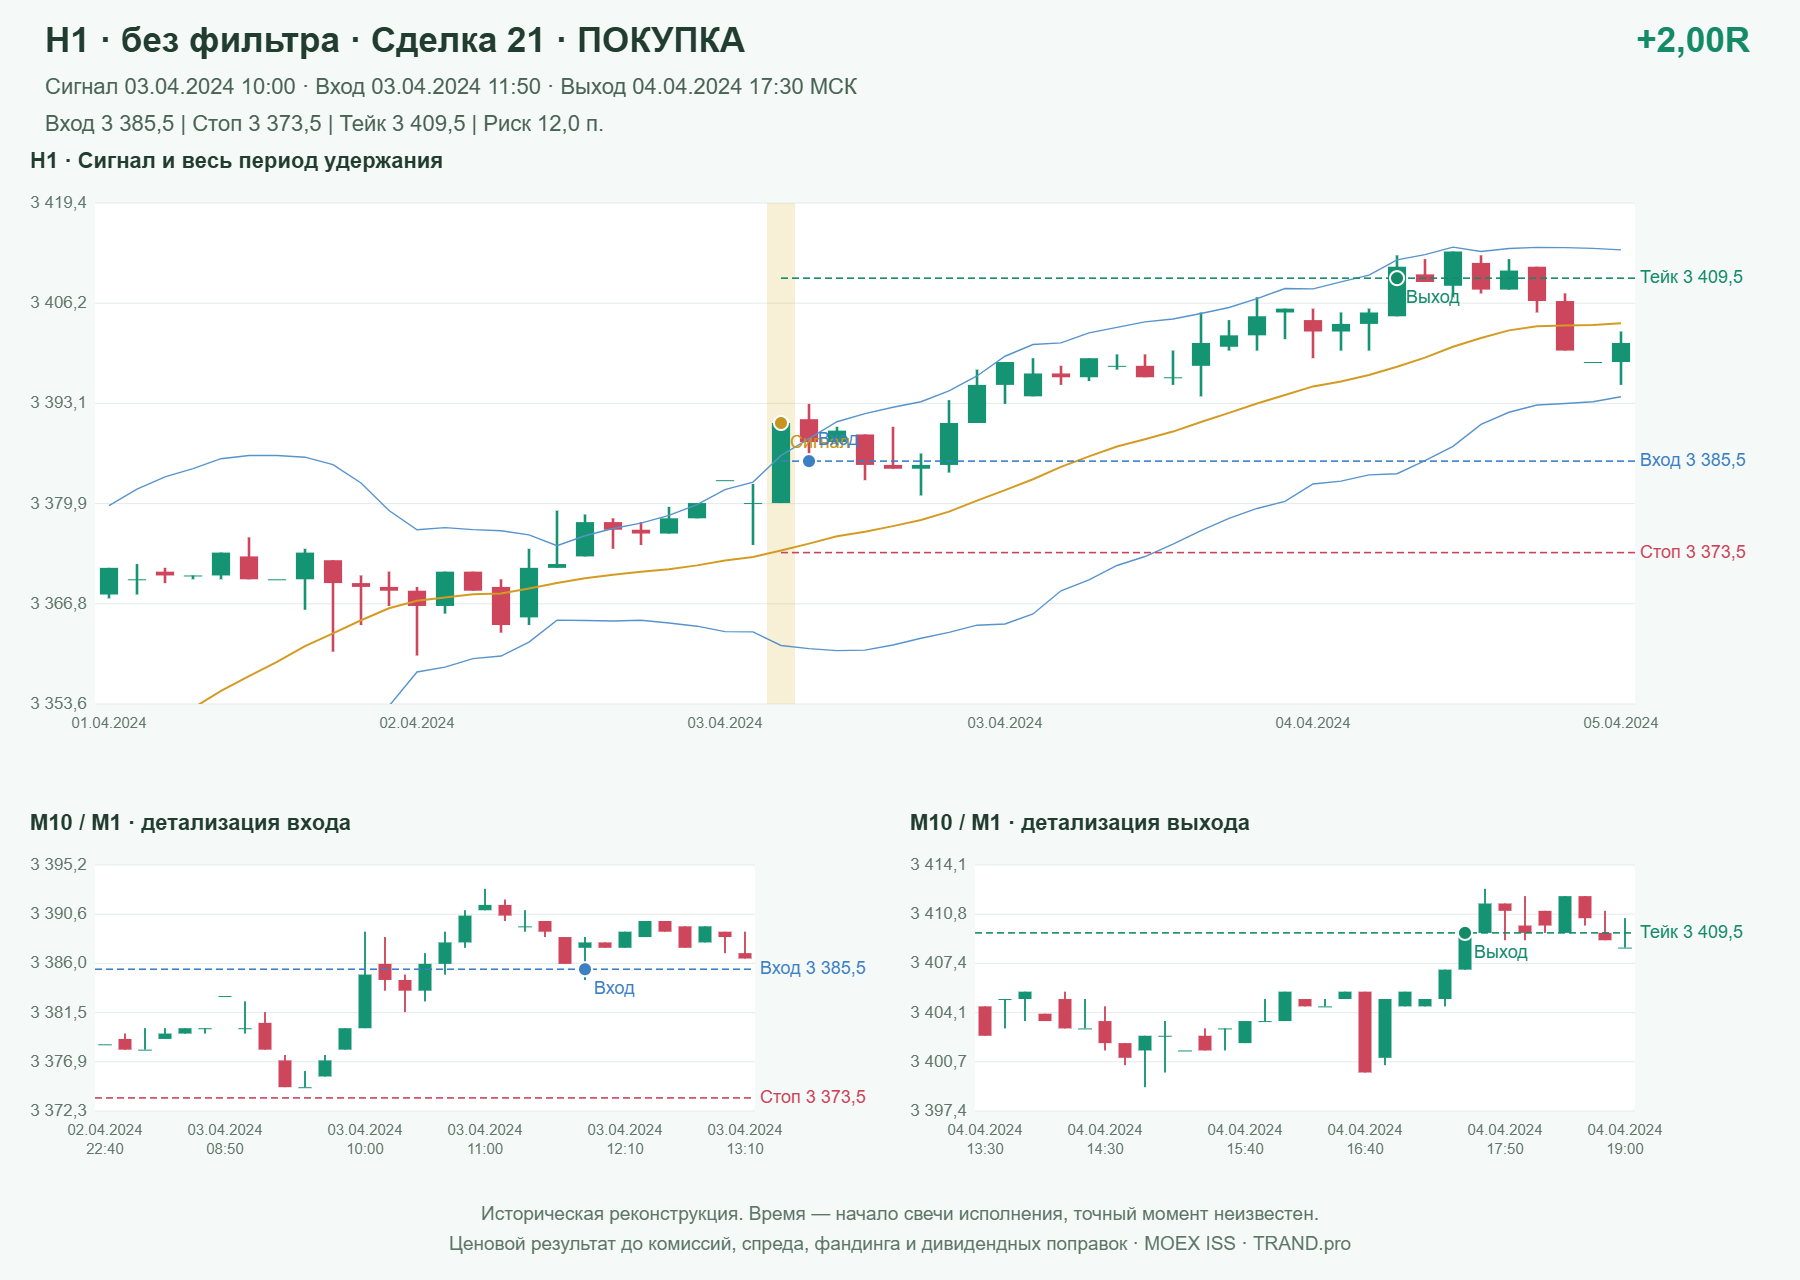Click the 05.04.2024 date axis label
The width and height of the screenshot is (1800, 1280).
click(1620, 723)
